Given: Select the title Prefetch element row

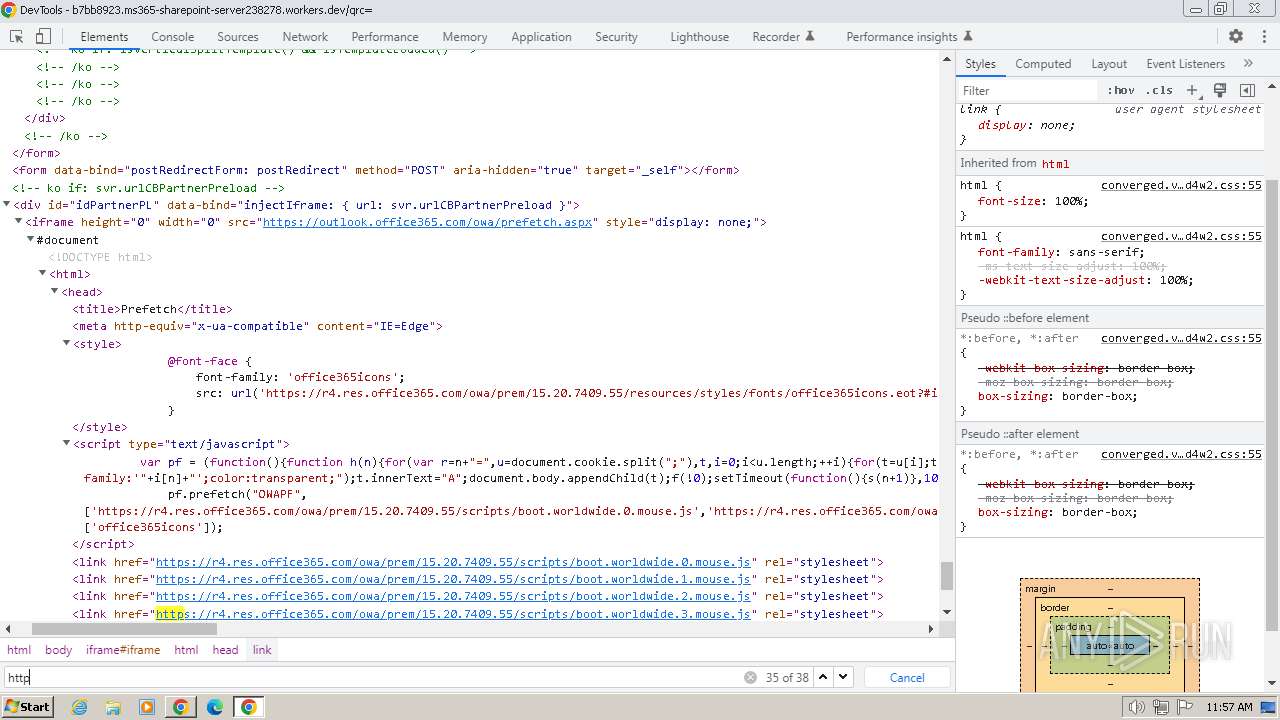Looking at the screenshot, I should [x=152, y=309].
